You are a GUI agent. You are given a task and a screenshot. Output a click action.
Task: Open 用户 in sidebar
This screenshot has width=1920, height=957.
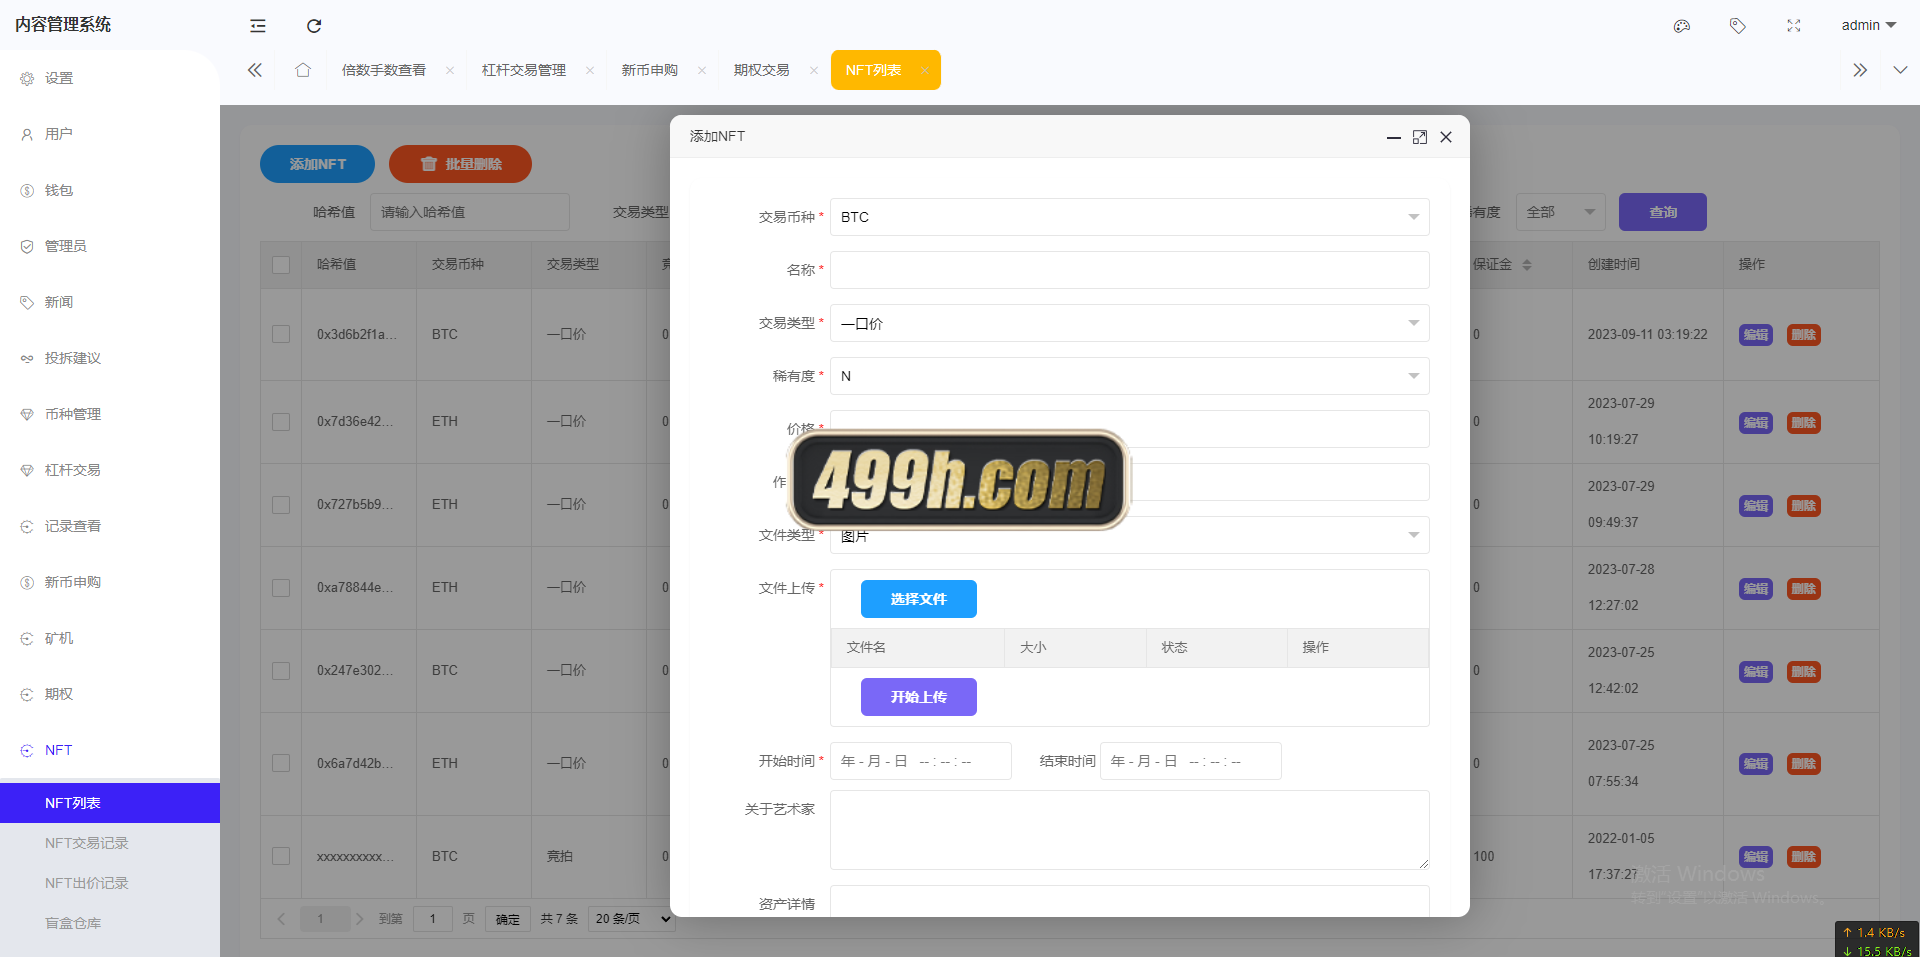(110, 134)
